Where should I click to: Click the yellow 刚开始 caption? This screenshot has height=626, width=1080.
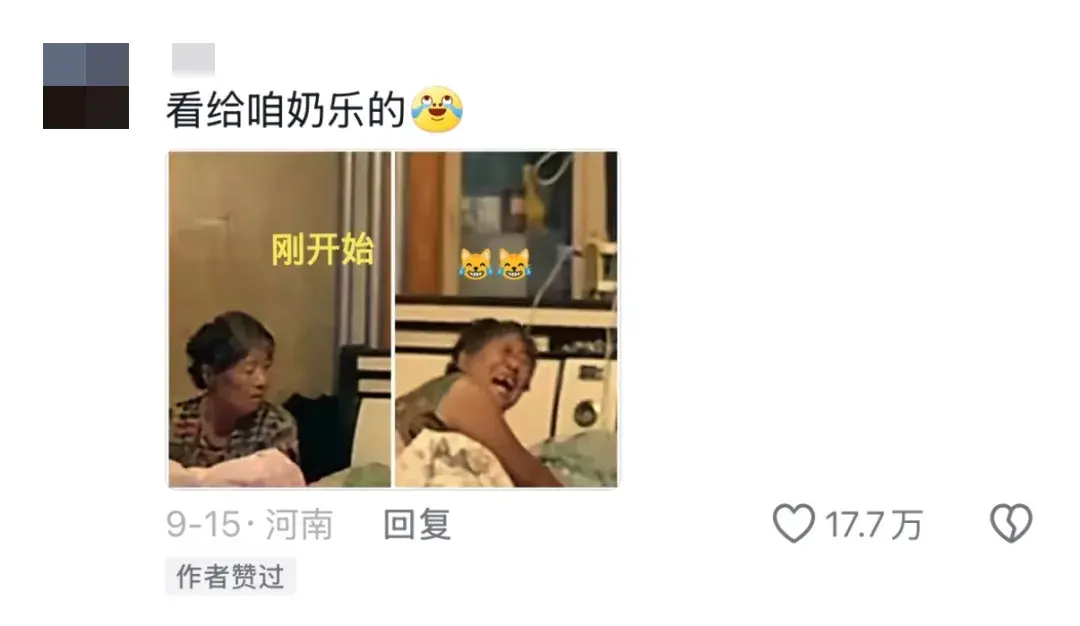coord(322,249)
